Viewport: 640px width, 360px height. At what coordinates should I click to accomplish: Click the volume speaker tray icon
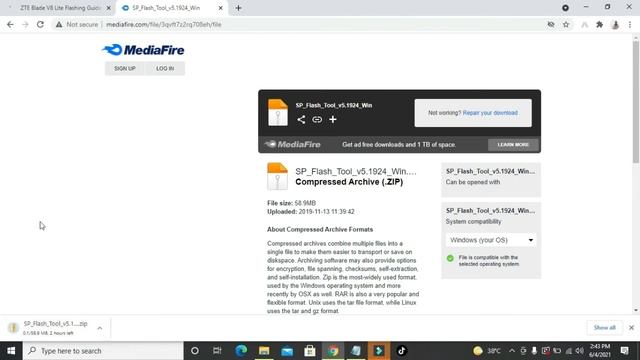point(580,351)
